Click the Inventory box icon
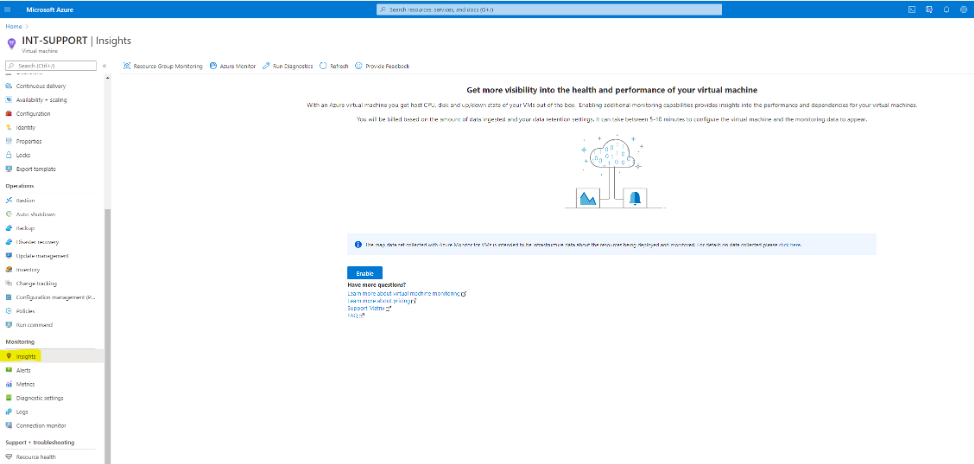This screenshot has width=974, height=464. [x=9, y=270]
